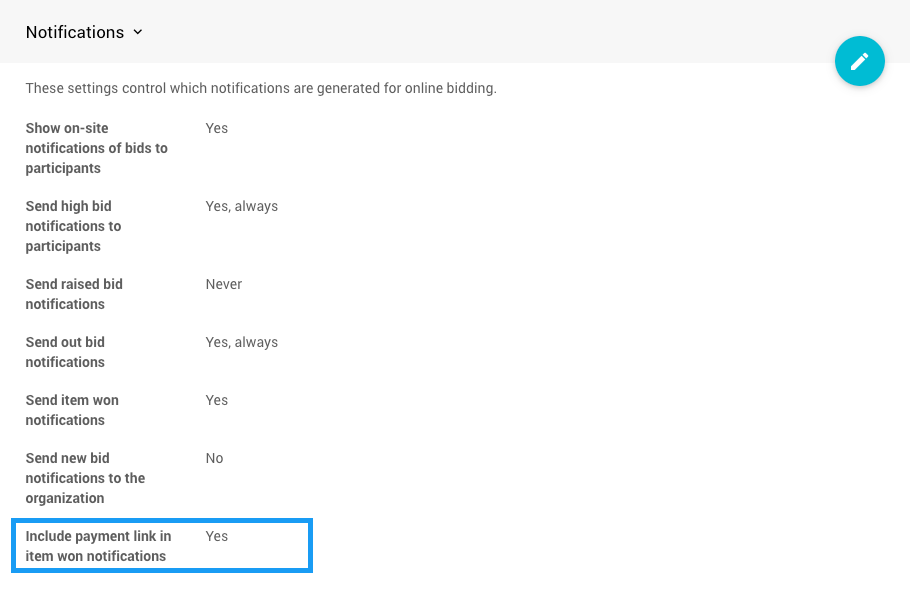Click the gray Notifications header bar

[480, 32]
